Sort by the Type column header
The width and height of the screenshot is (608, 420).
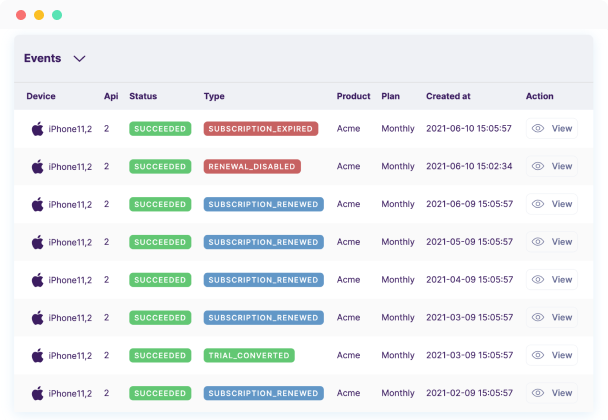coord(214,96)
